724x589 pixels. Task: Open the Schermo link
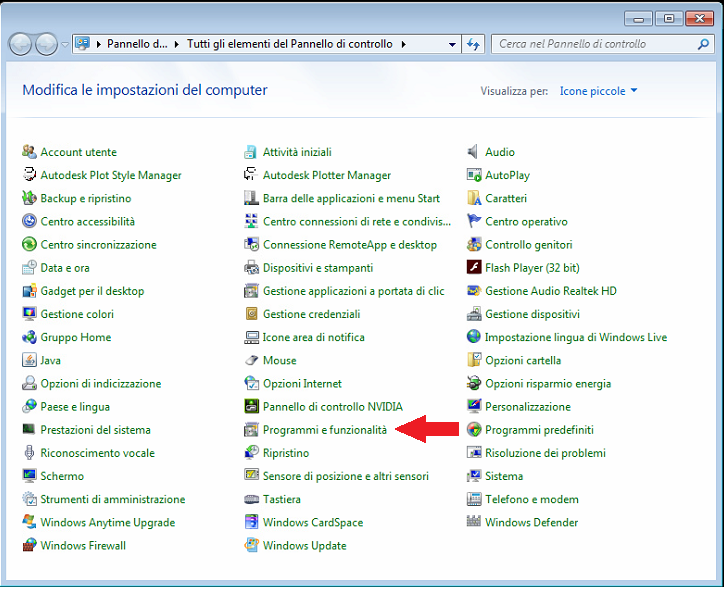tap(62, 475)
